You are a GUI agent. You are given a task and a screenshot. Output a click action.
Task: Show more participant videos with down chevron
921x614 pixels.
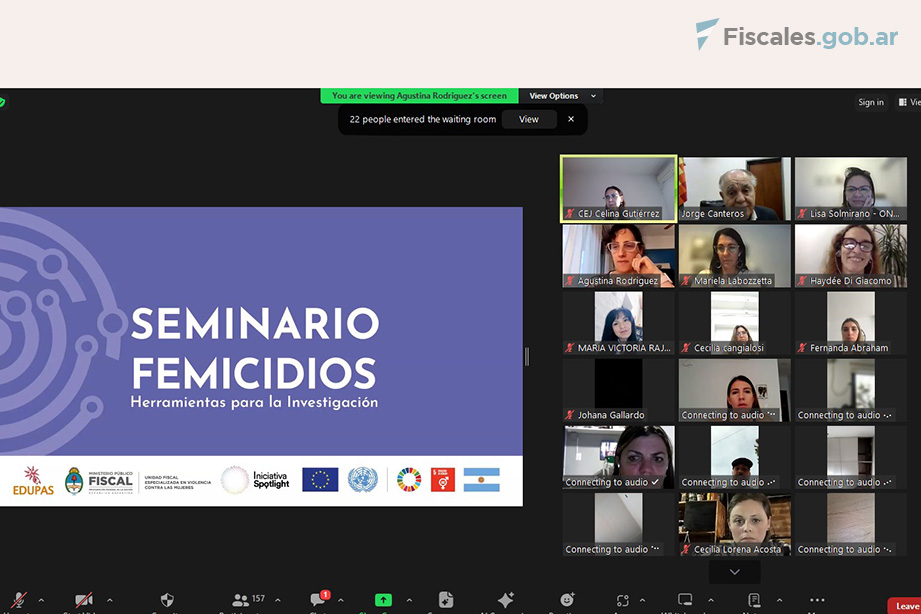[x=735, y=572]
